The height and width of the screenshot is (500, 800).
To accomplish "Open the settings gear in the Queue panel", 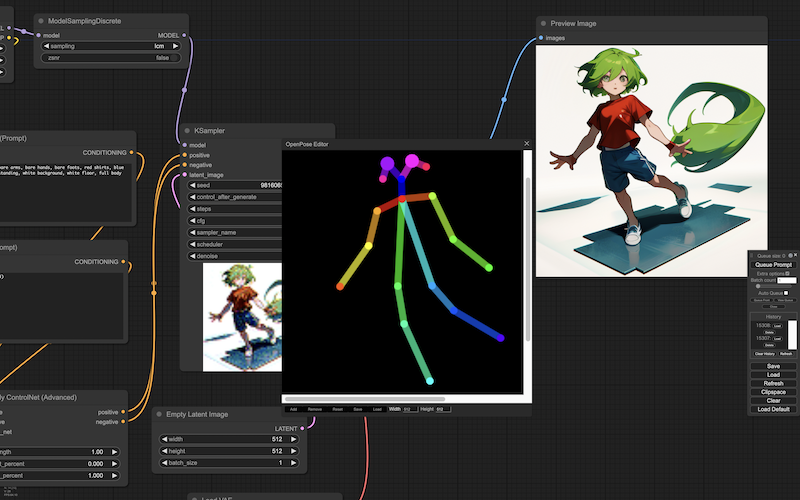I will pos(790,256).
